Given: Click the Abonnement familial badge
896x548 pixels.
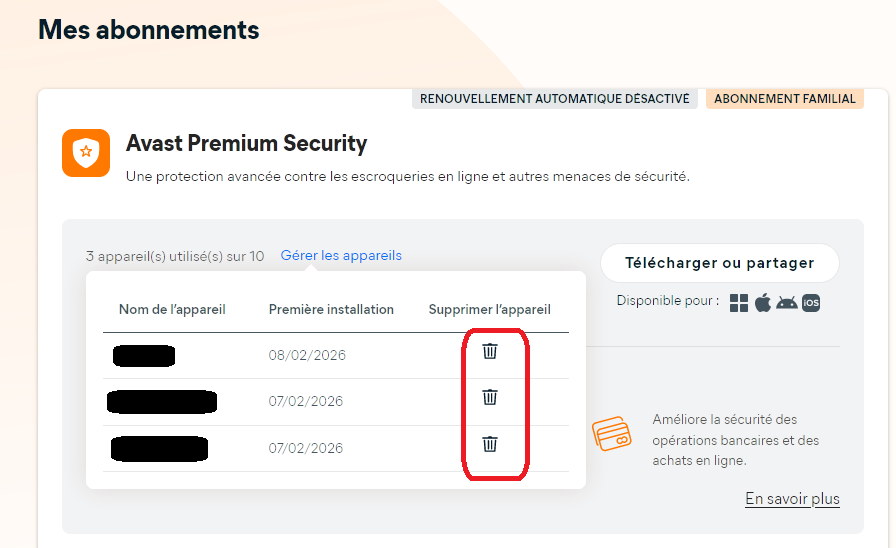Looking at the screenshot, I should coord(785,99).
